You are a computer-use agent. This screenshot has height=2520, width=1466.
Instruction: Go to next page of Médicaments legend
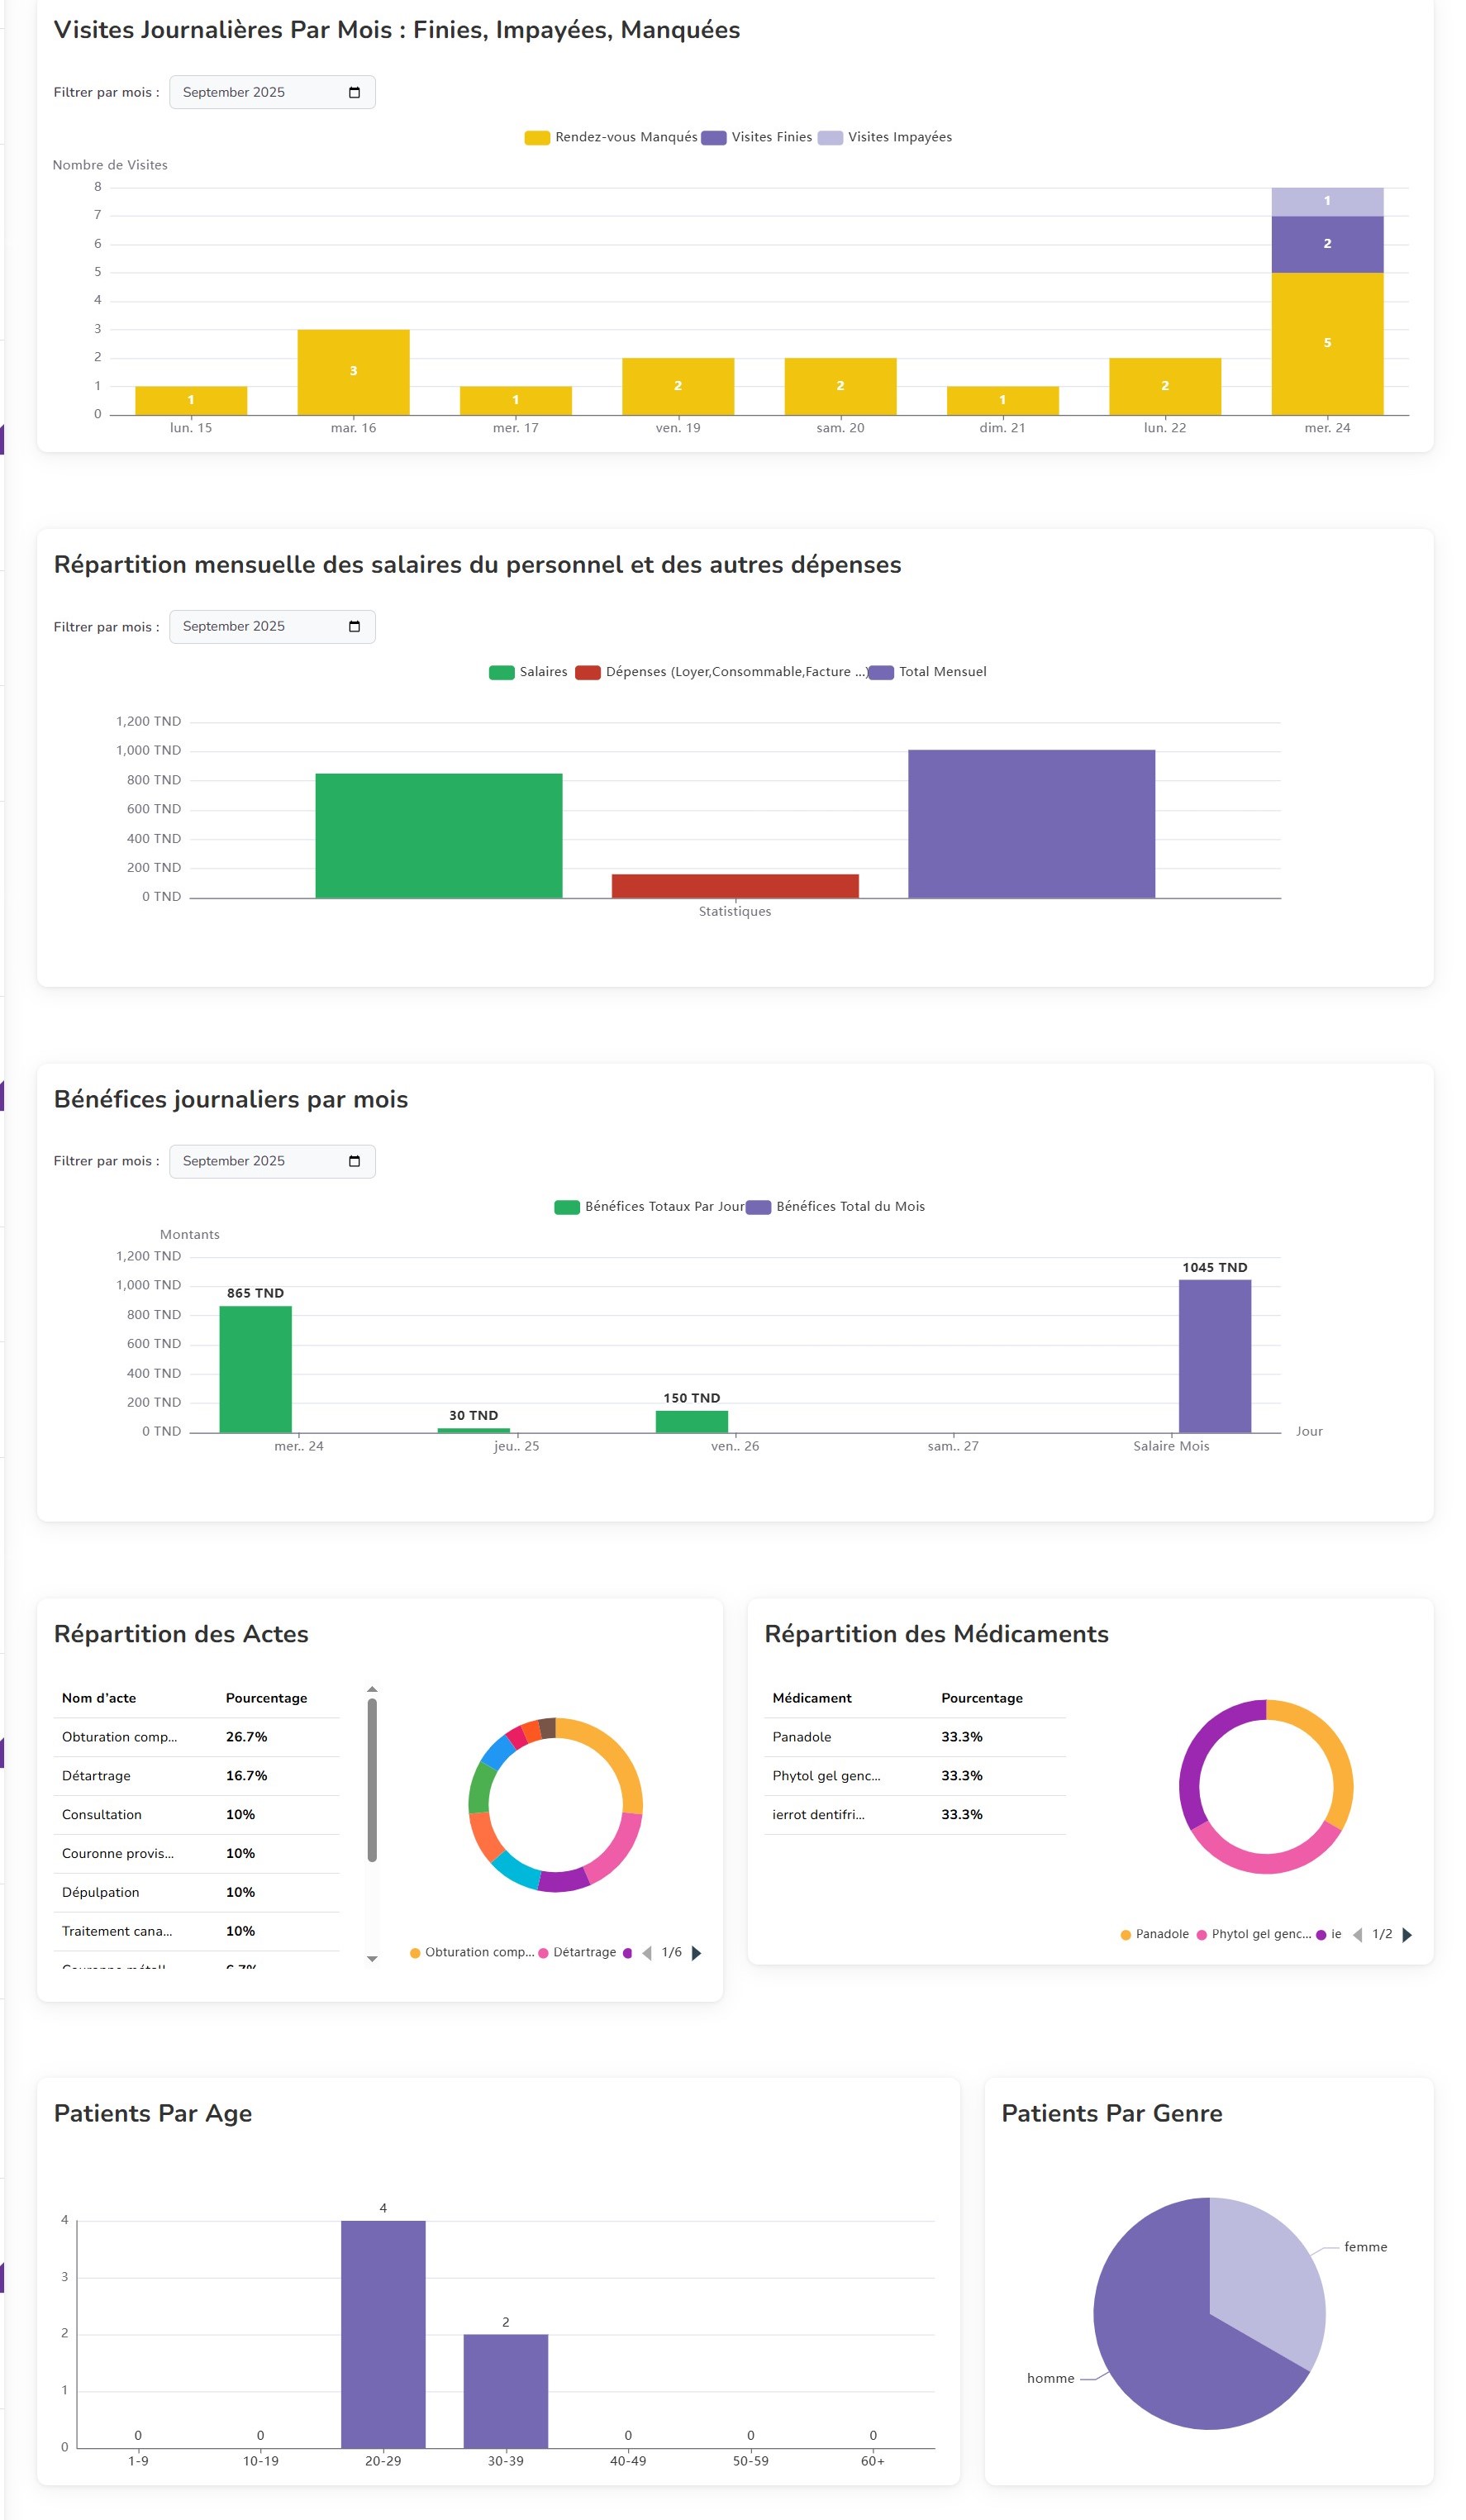pyautogui.click(x=1407, y=1935)
